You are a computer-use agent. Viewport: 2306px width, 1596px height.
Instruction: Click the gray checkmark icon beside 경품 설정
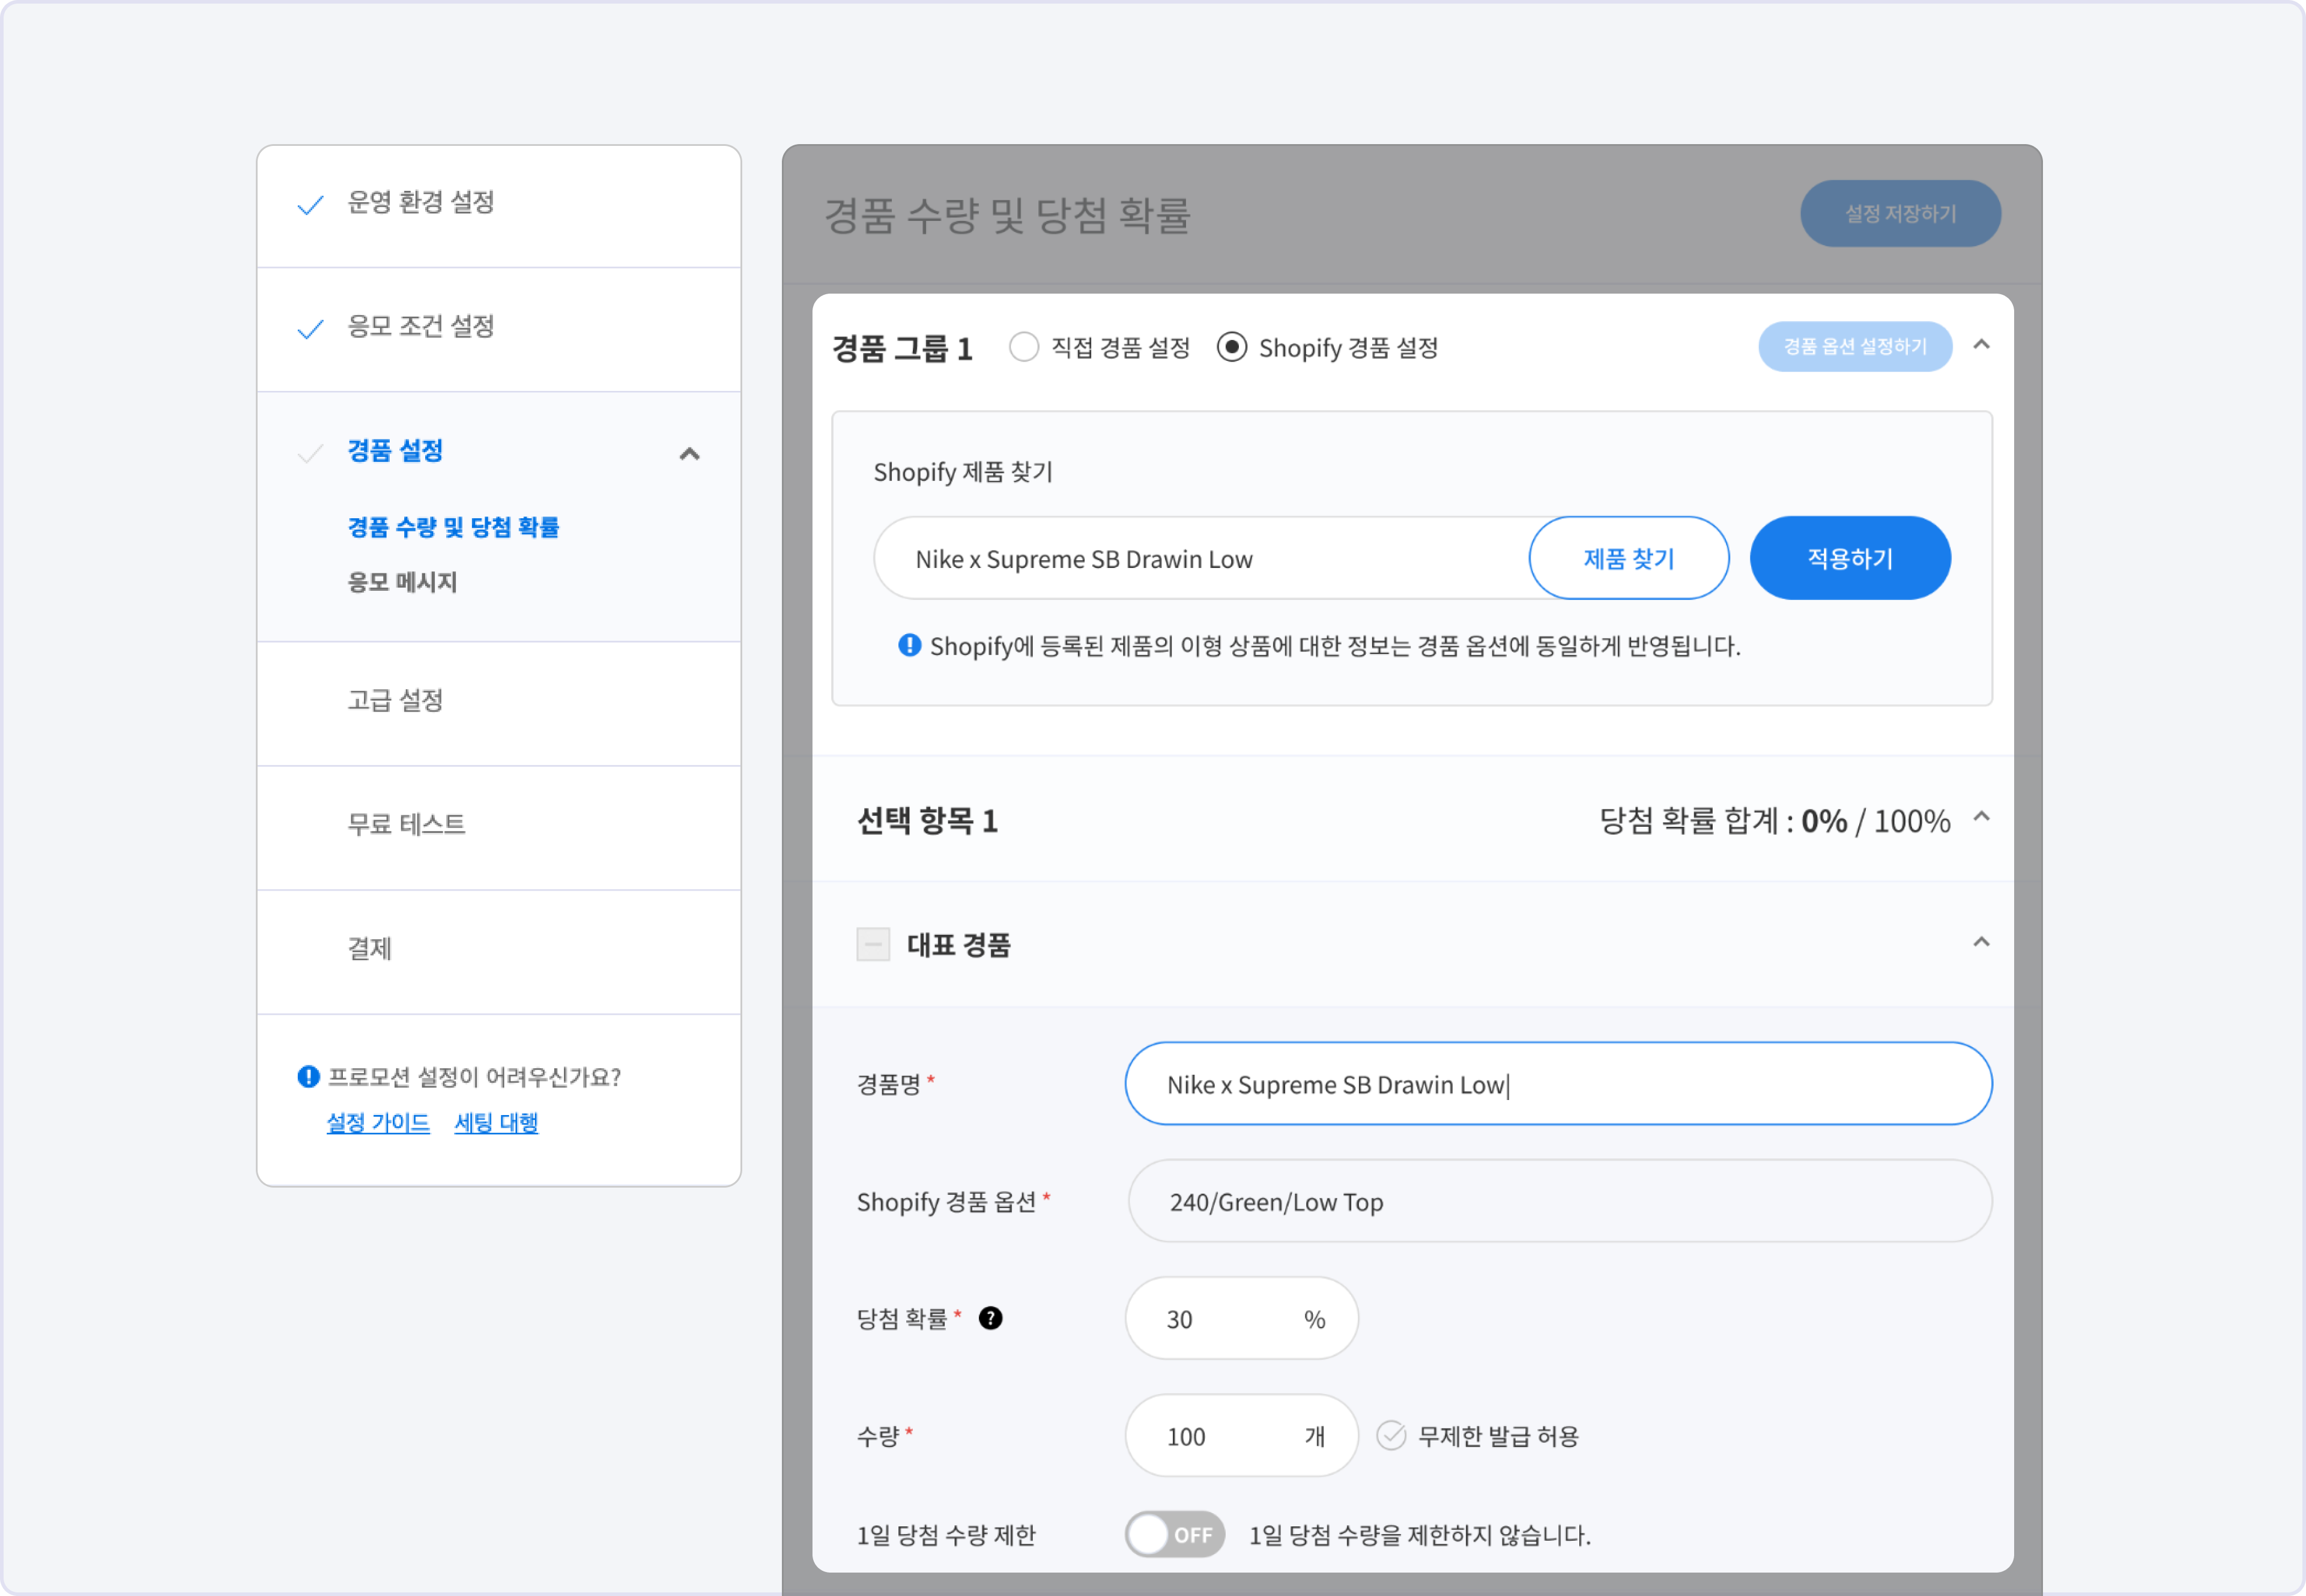[311, 453]
